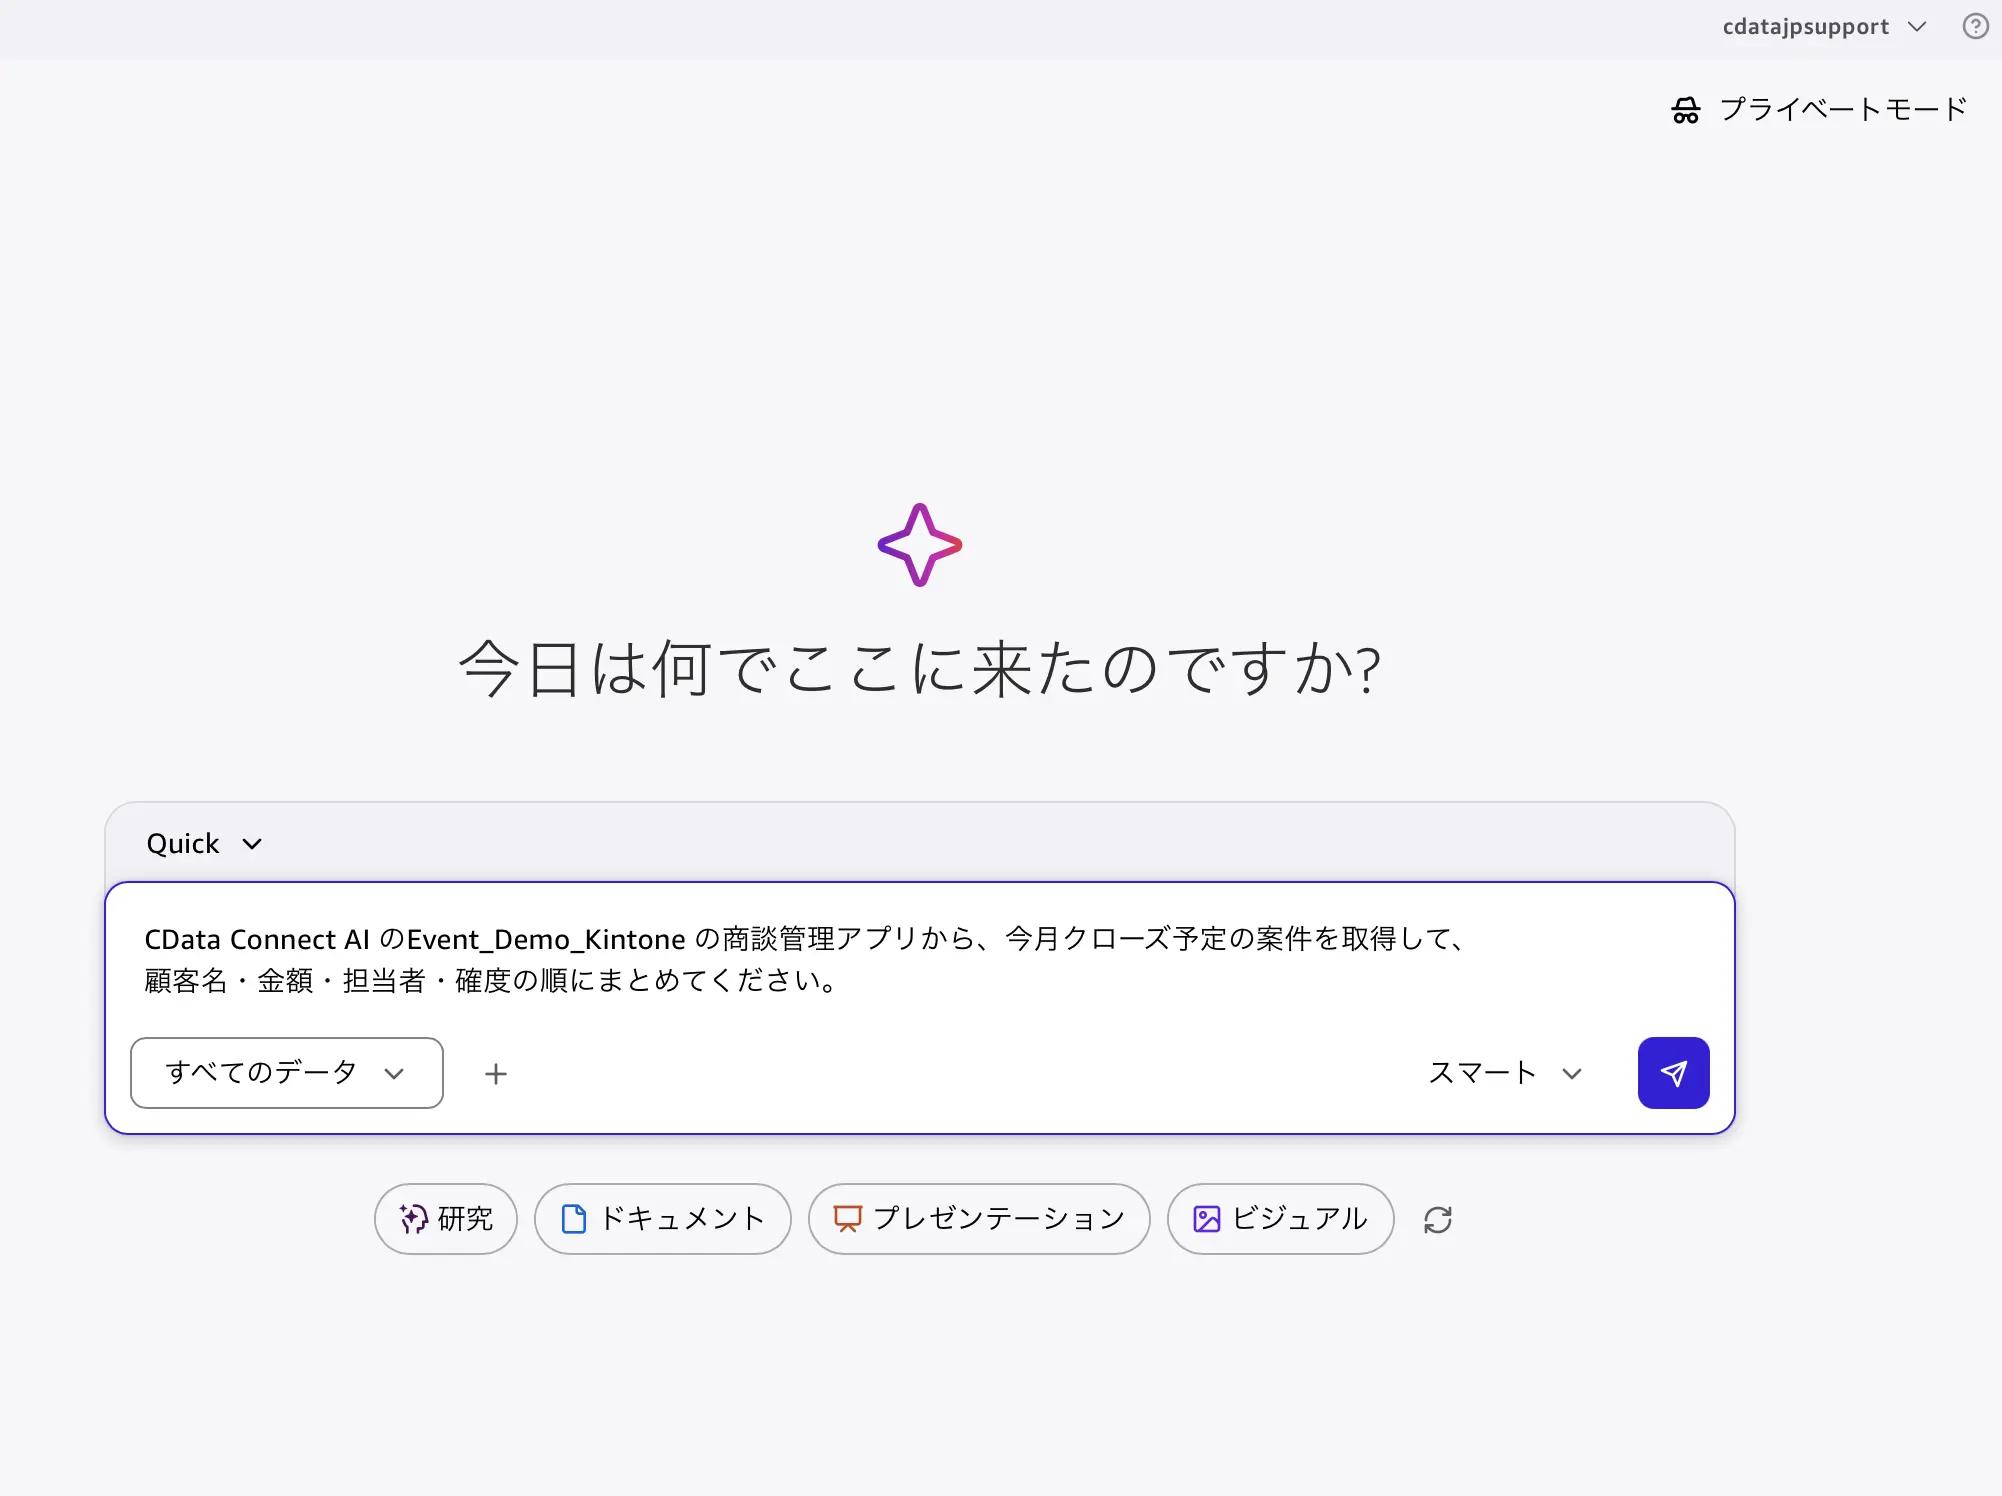Select the ビジュアル visual chip
Viewport: 2002px width, 1496px height.
(x=1281, y=1219)
